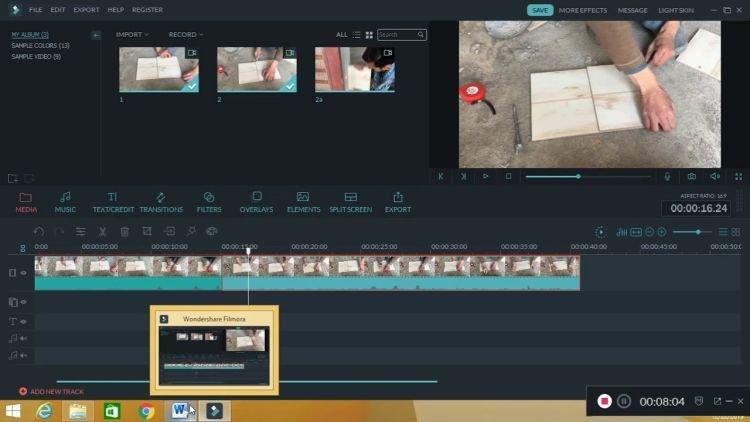Screen dimensions: 750x422
Task: Open the MESSAGE link
Action: pyautogui.click(x=632, y=10)
